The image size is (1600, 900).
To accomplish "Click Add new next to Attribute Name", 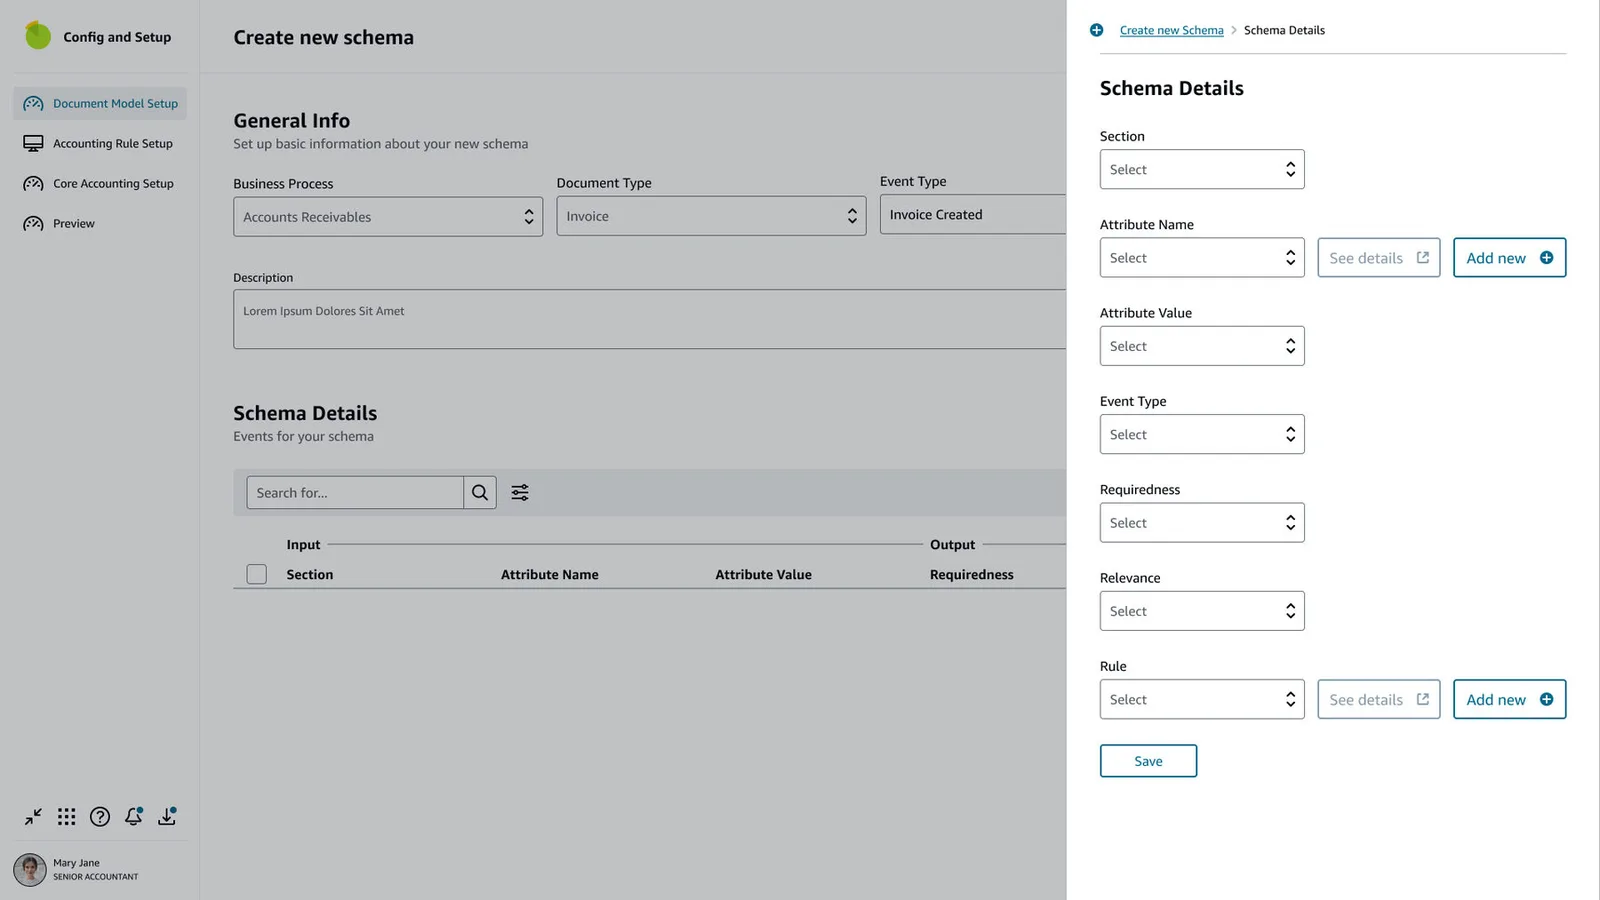I will (x=1509, y=258).
